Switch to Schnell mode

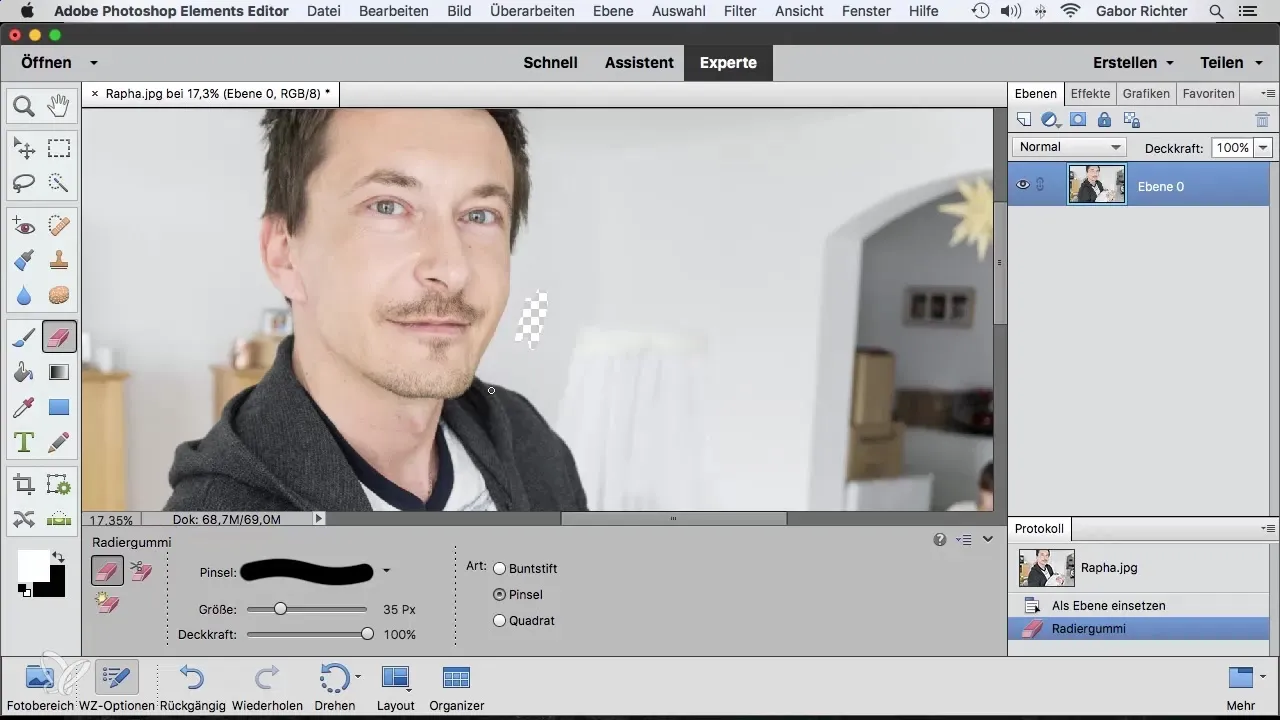click(x=550, y=62)
